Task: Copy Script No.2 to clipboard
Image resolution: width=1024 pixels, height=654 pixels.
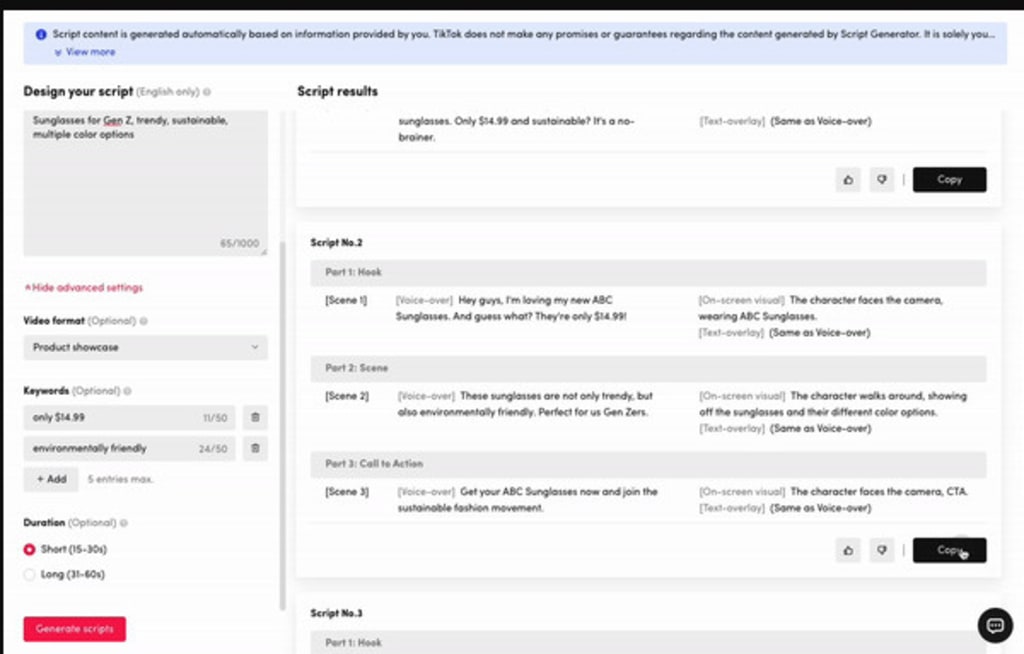Action: click(x=948, y=550)
